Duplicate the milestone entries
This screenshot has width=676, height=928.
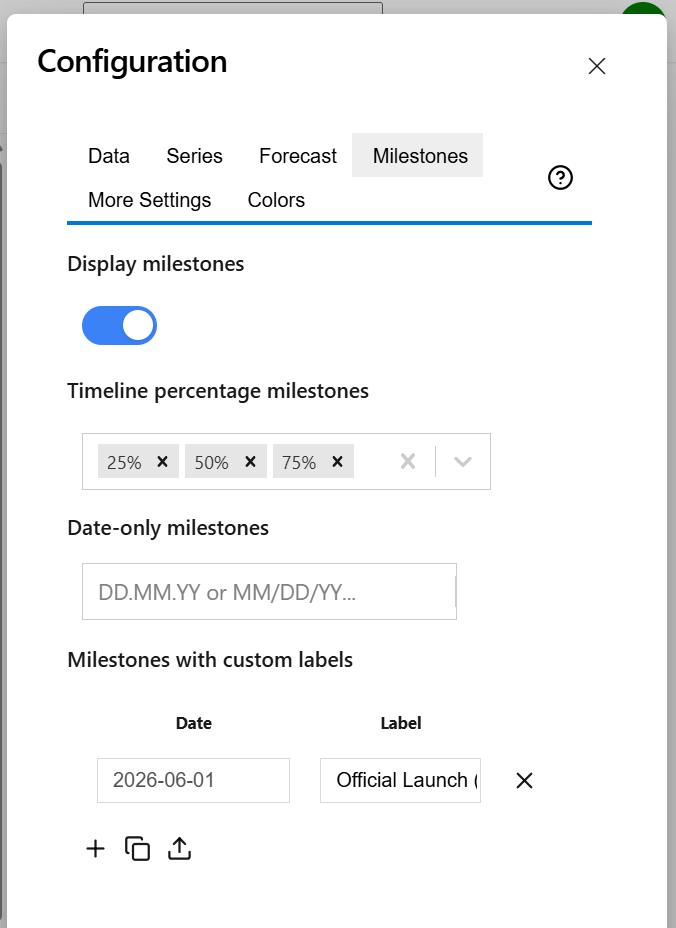137,848
